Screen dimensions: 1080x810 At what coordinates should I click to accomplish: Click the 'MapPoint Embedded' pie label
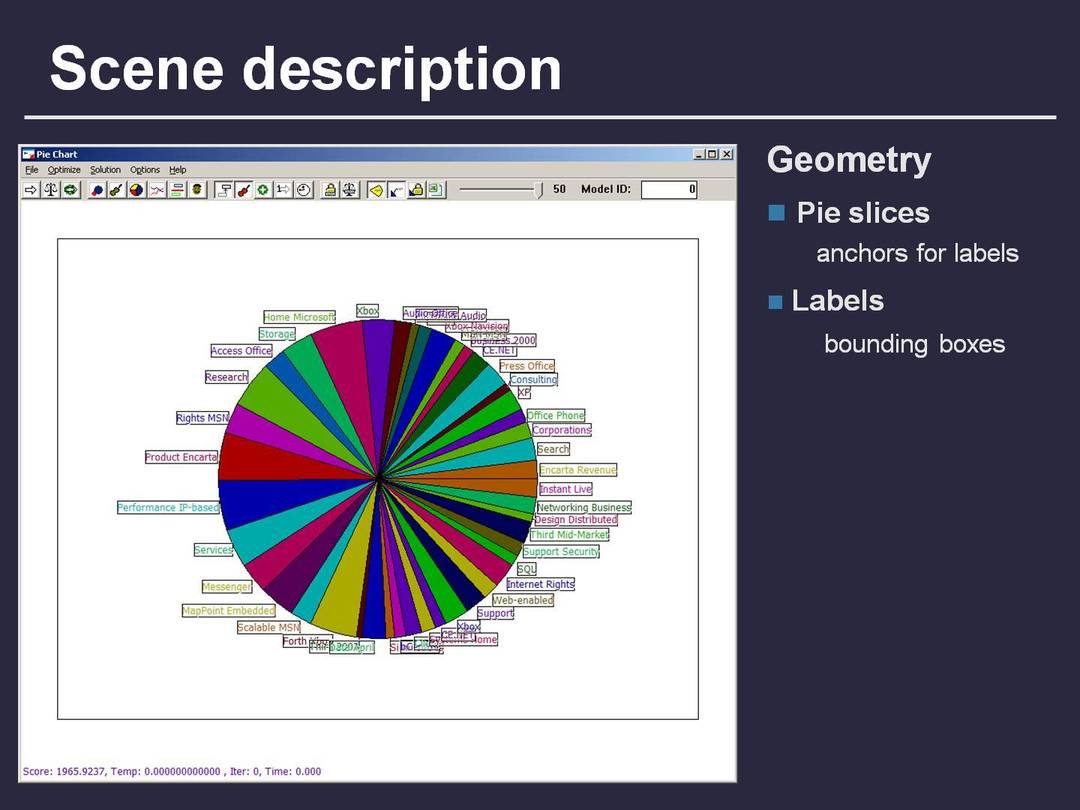228,611
